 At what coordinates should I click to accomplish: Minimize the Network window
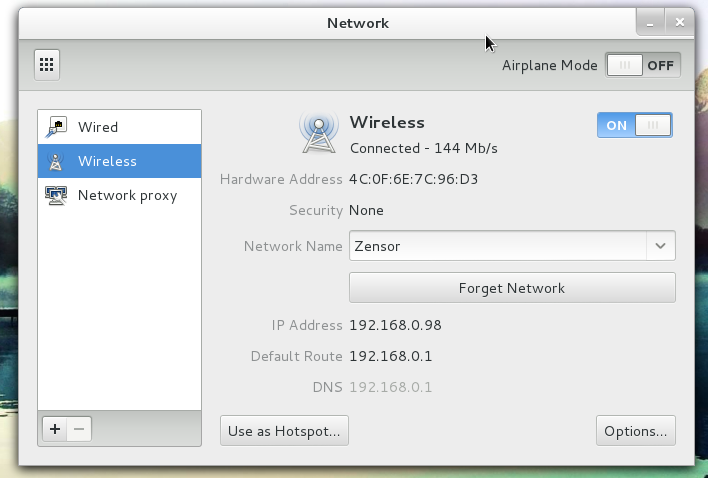click(651, 21)
